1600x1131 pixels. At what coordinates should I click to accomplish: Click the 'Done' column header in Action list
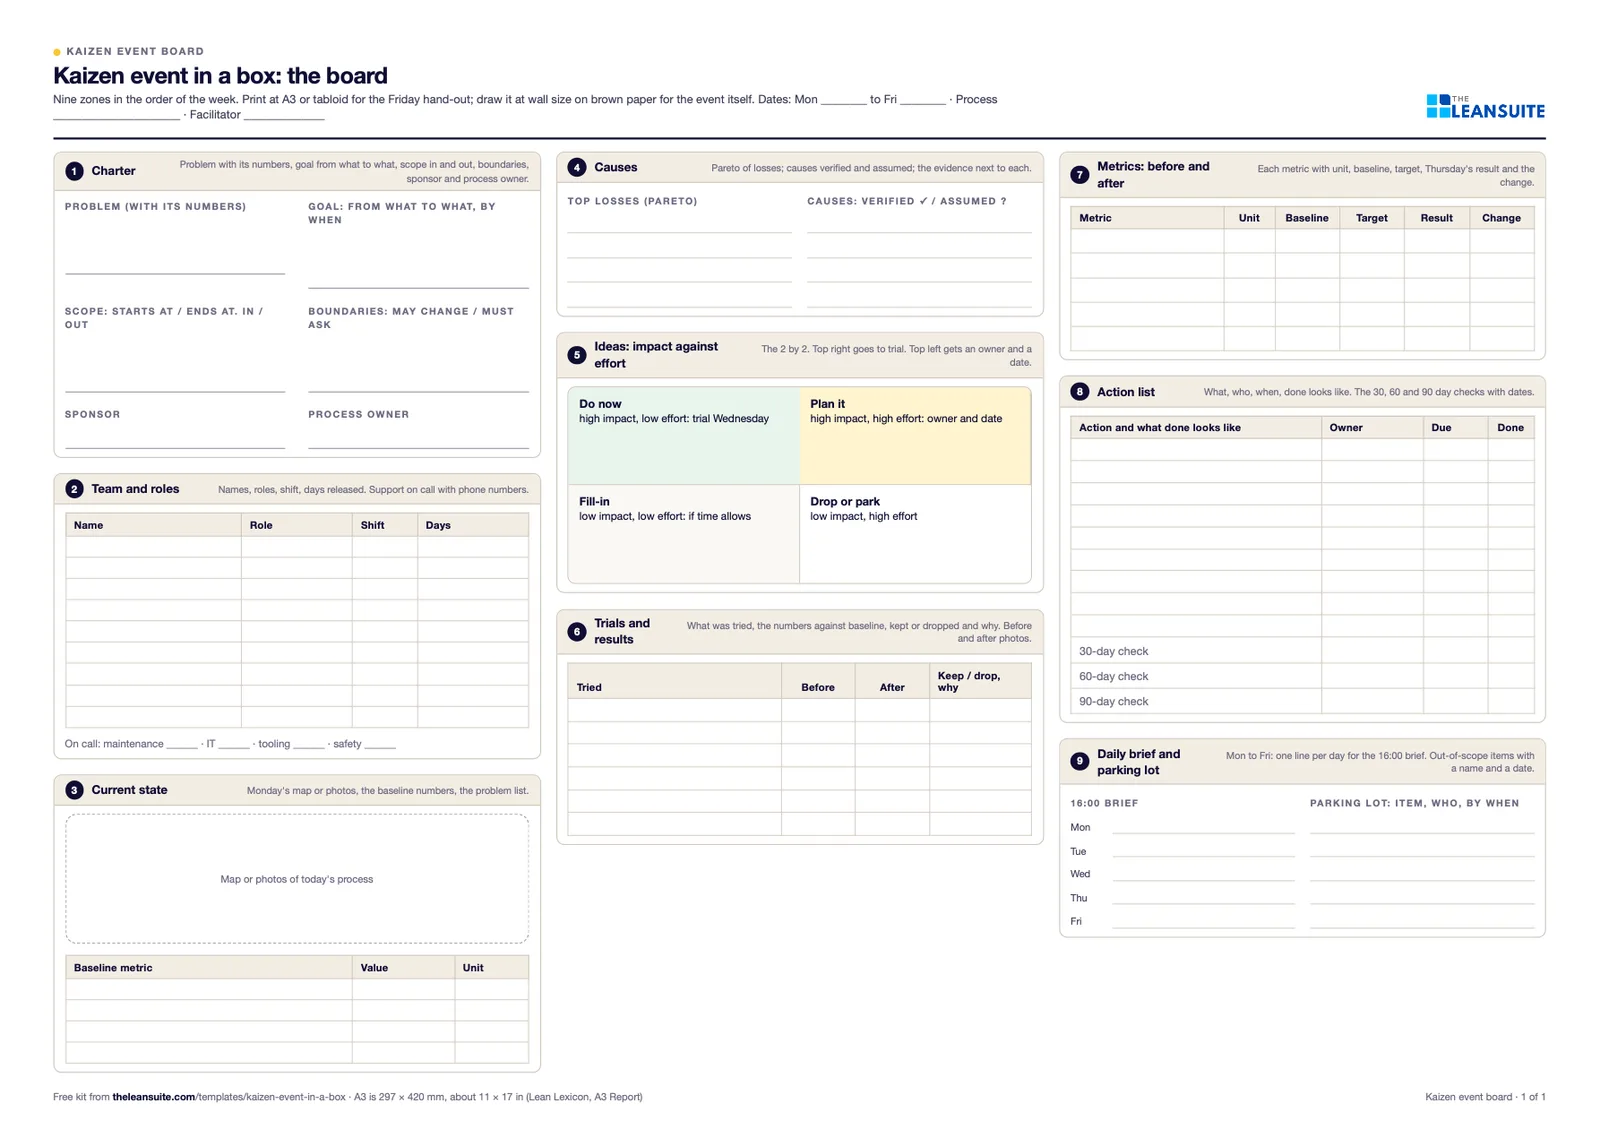point(1510,428)
